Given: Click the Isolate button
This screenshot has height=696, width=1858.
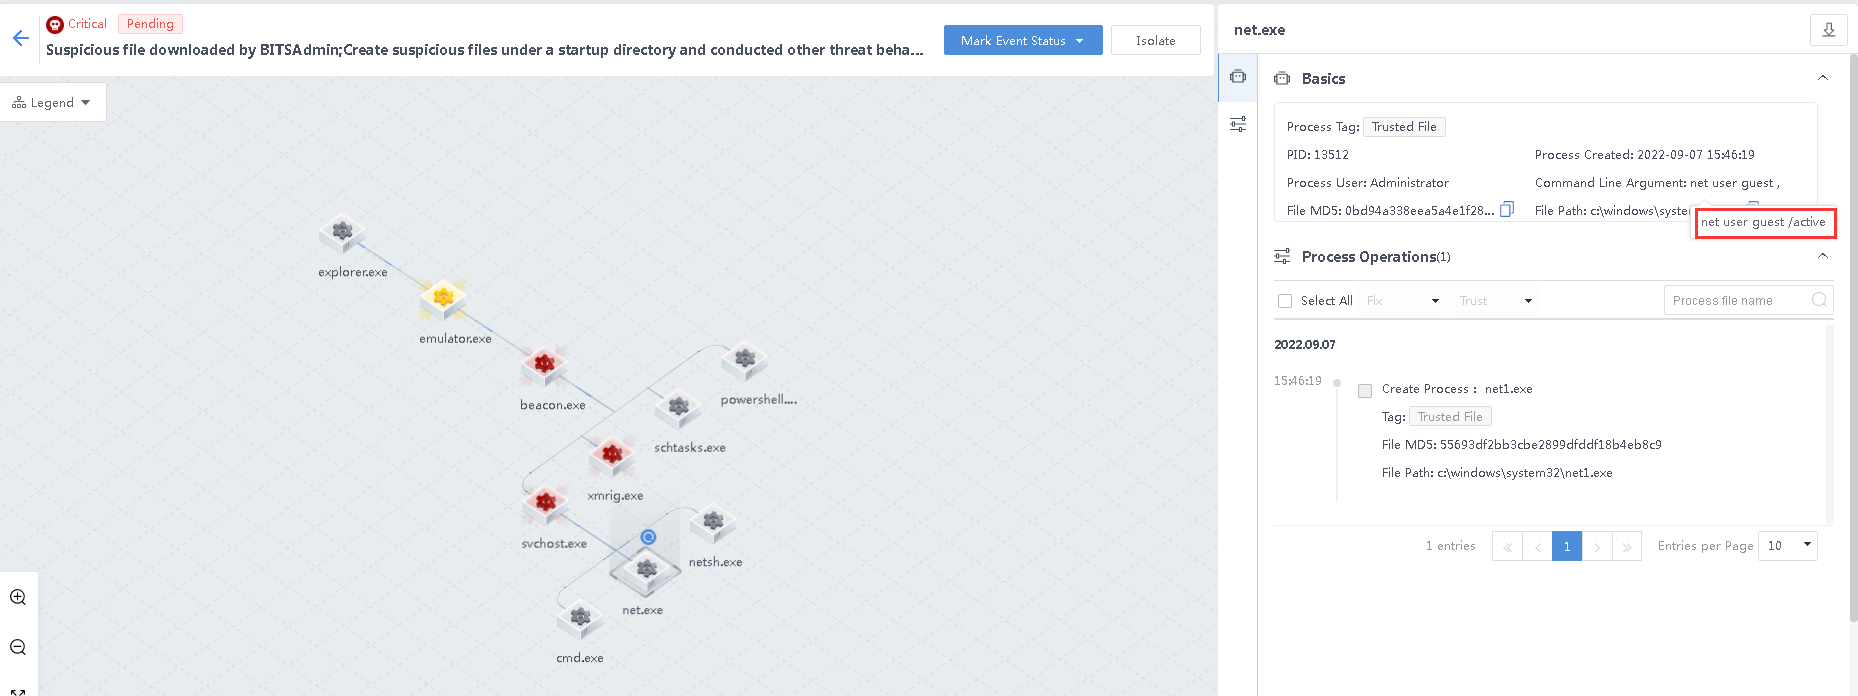Looking at the screenshot, I should (1155, 40).
